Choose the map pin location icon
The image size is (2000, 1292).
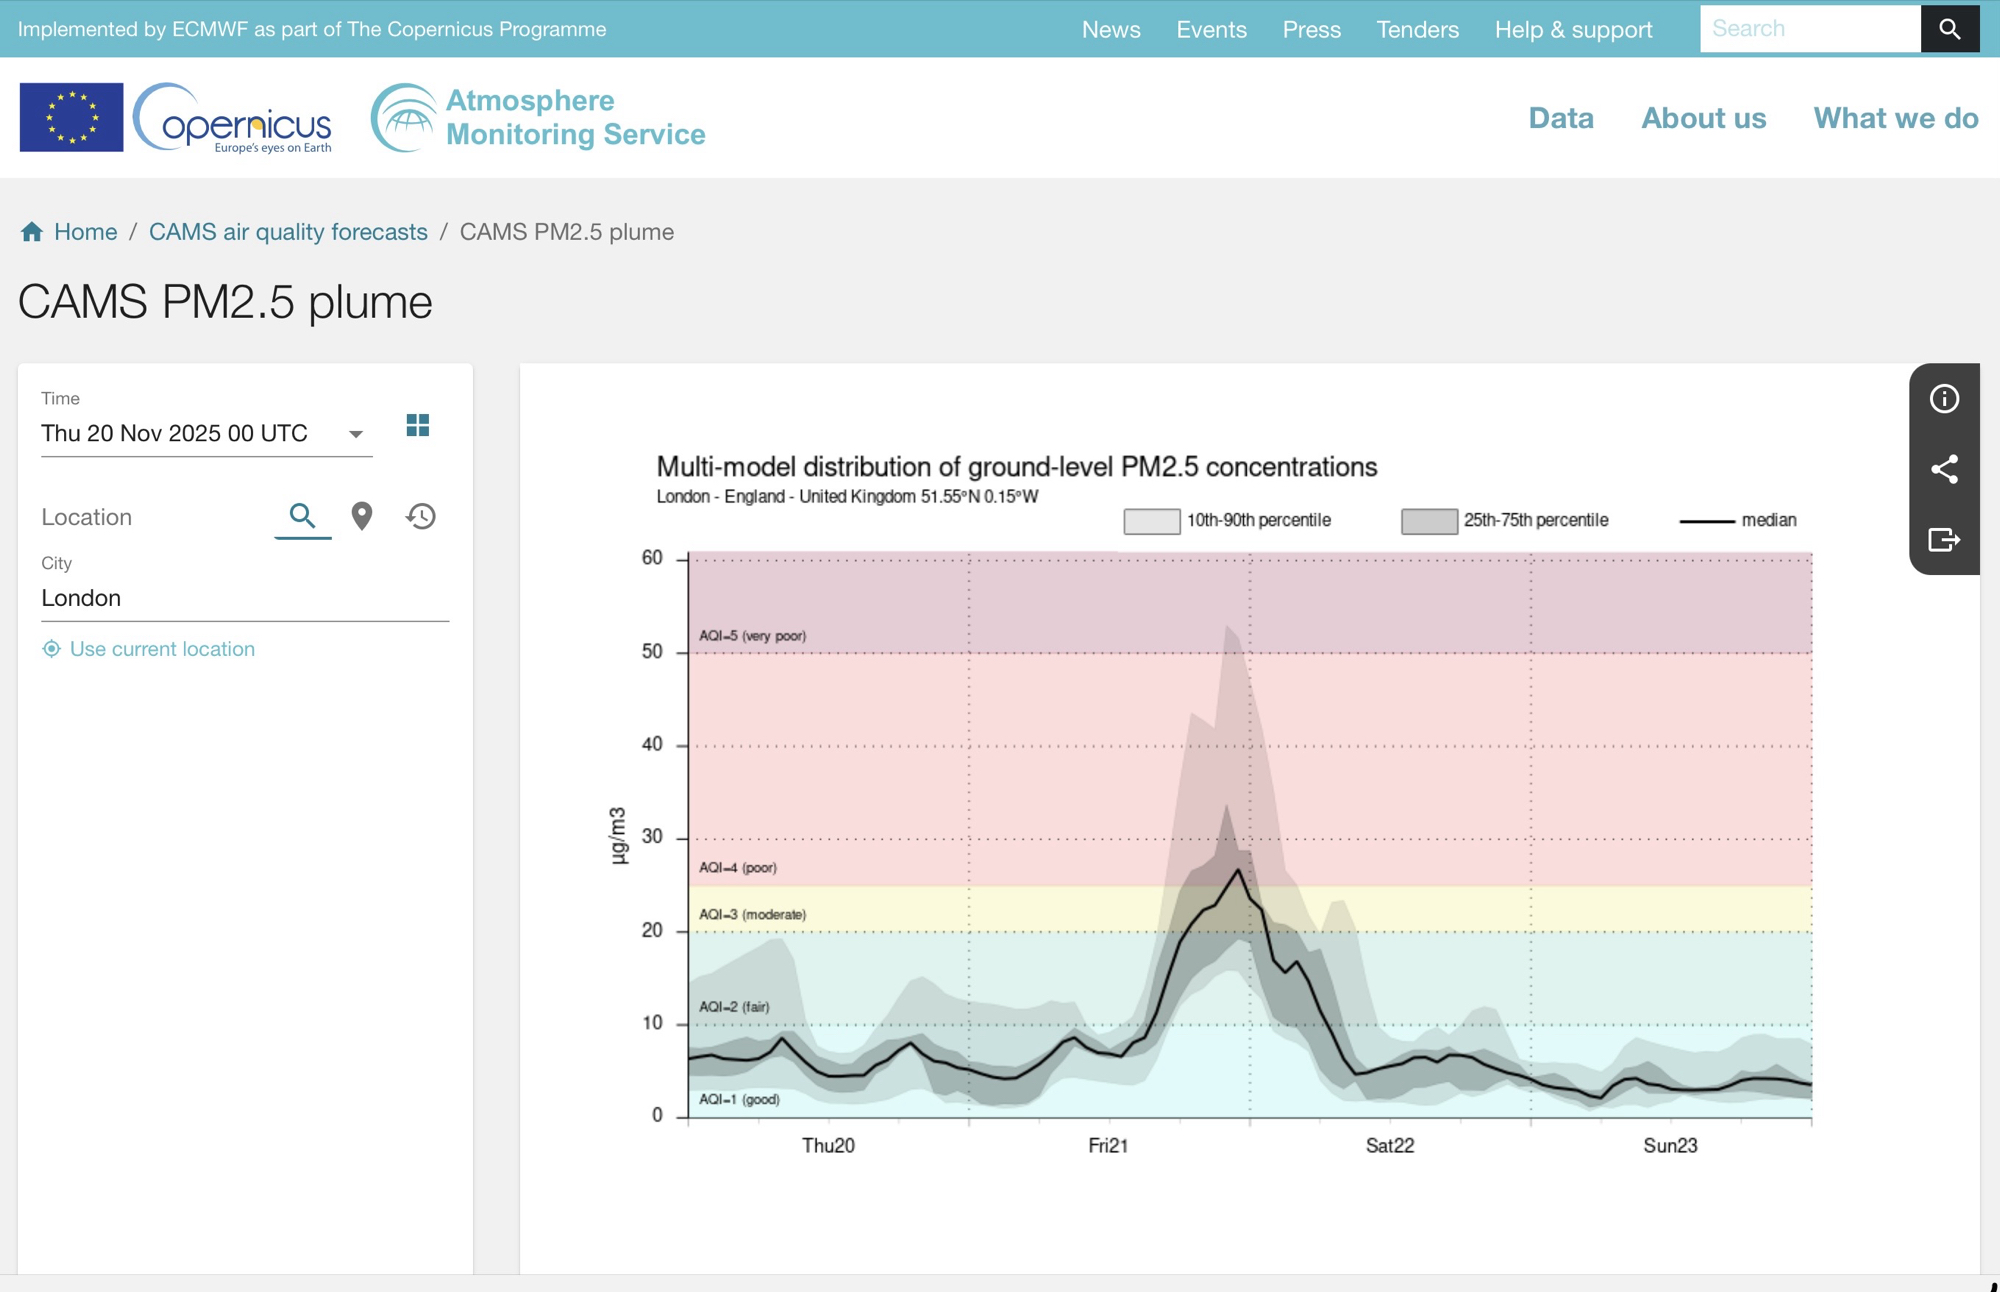coord(362,516)
